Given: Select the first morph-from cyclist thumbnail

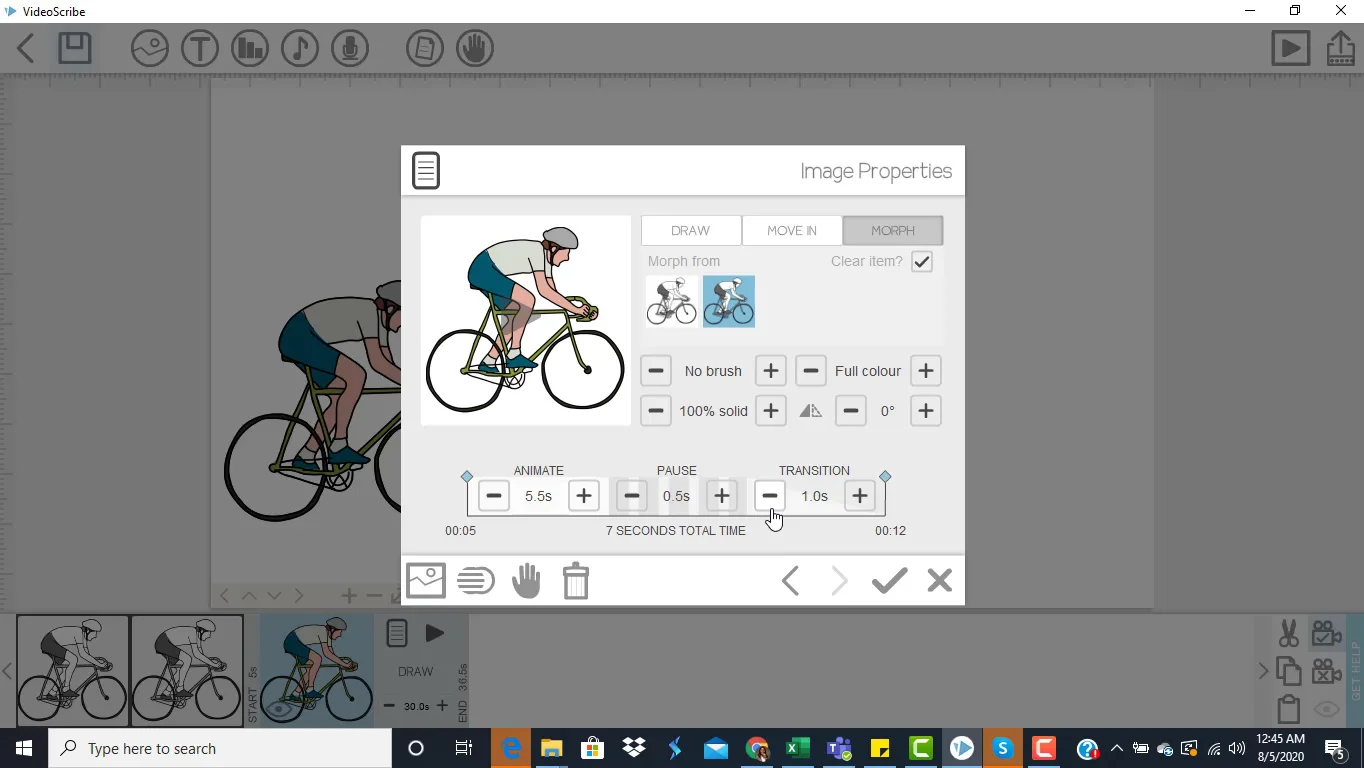Looking at the screenshot, I should (x=672, y=302).
